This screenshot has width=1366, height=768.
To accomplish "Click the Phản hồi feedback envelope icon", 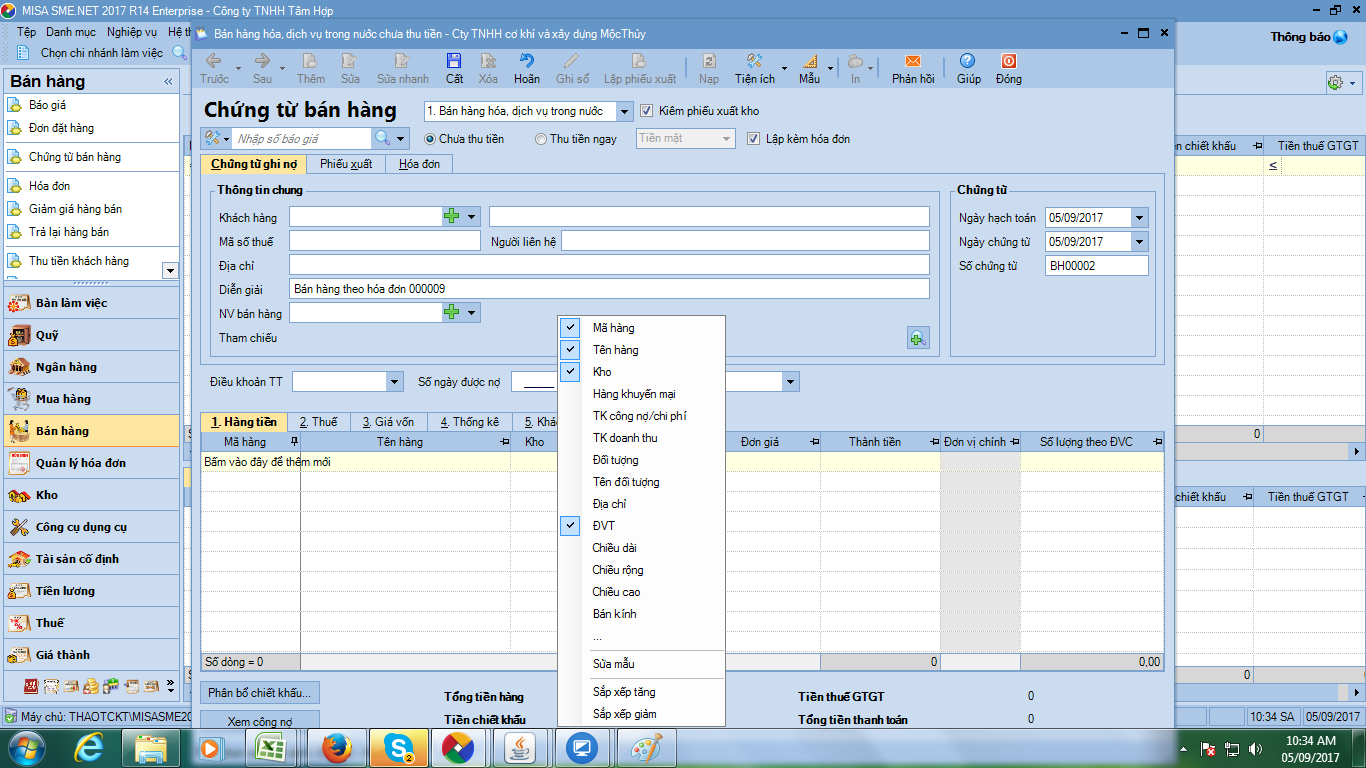I will 913,61.
